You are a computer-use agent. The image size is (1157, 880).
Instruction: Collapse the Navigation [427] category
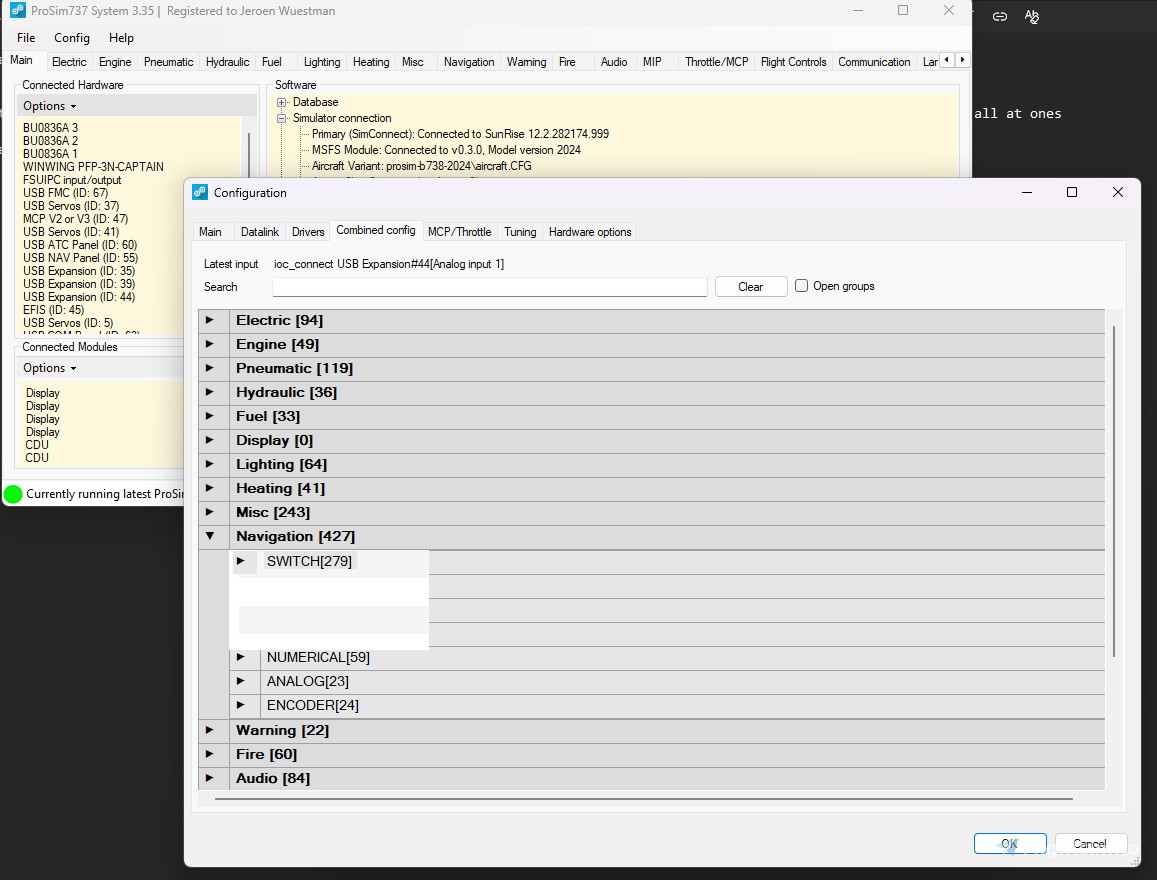pyautogui.click(x=211, y=536)
